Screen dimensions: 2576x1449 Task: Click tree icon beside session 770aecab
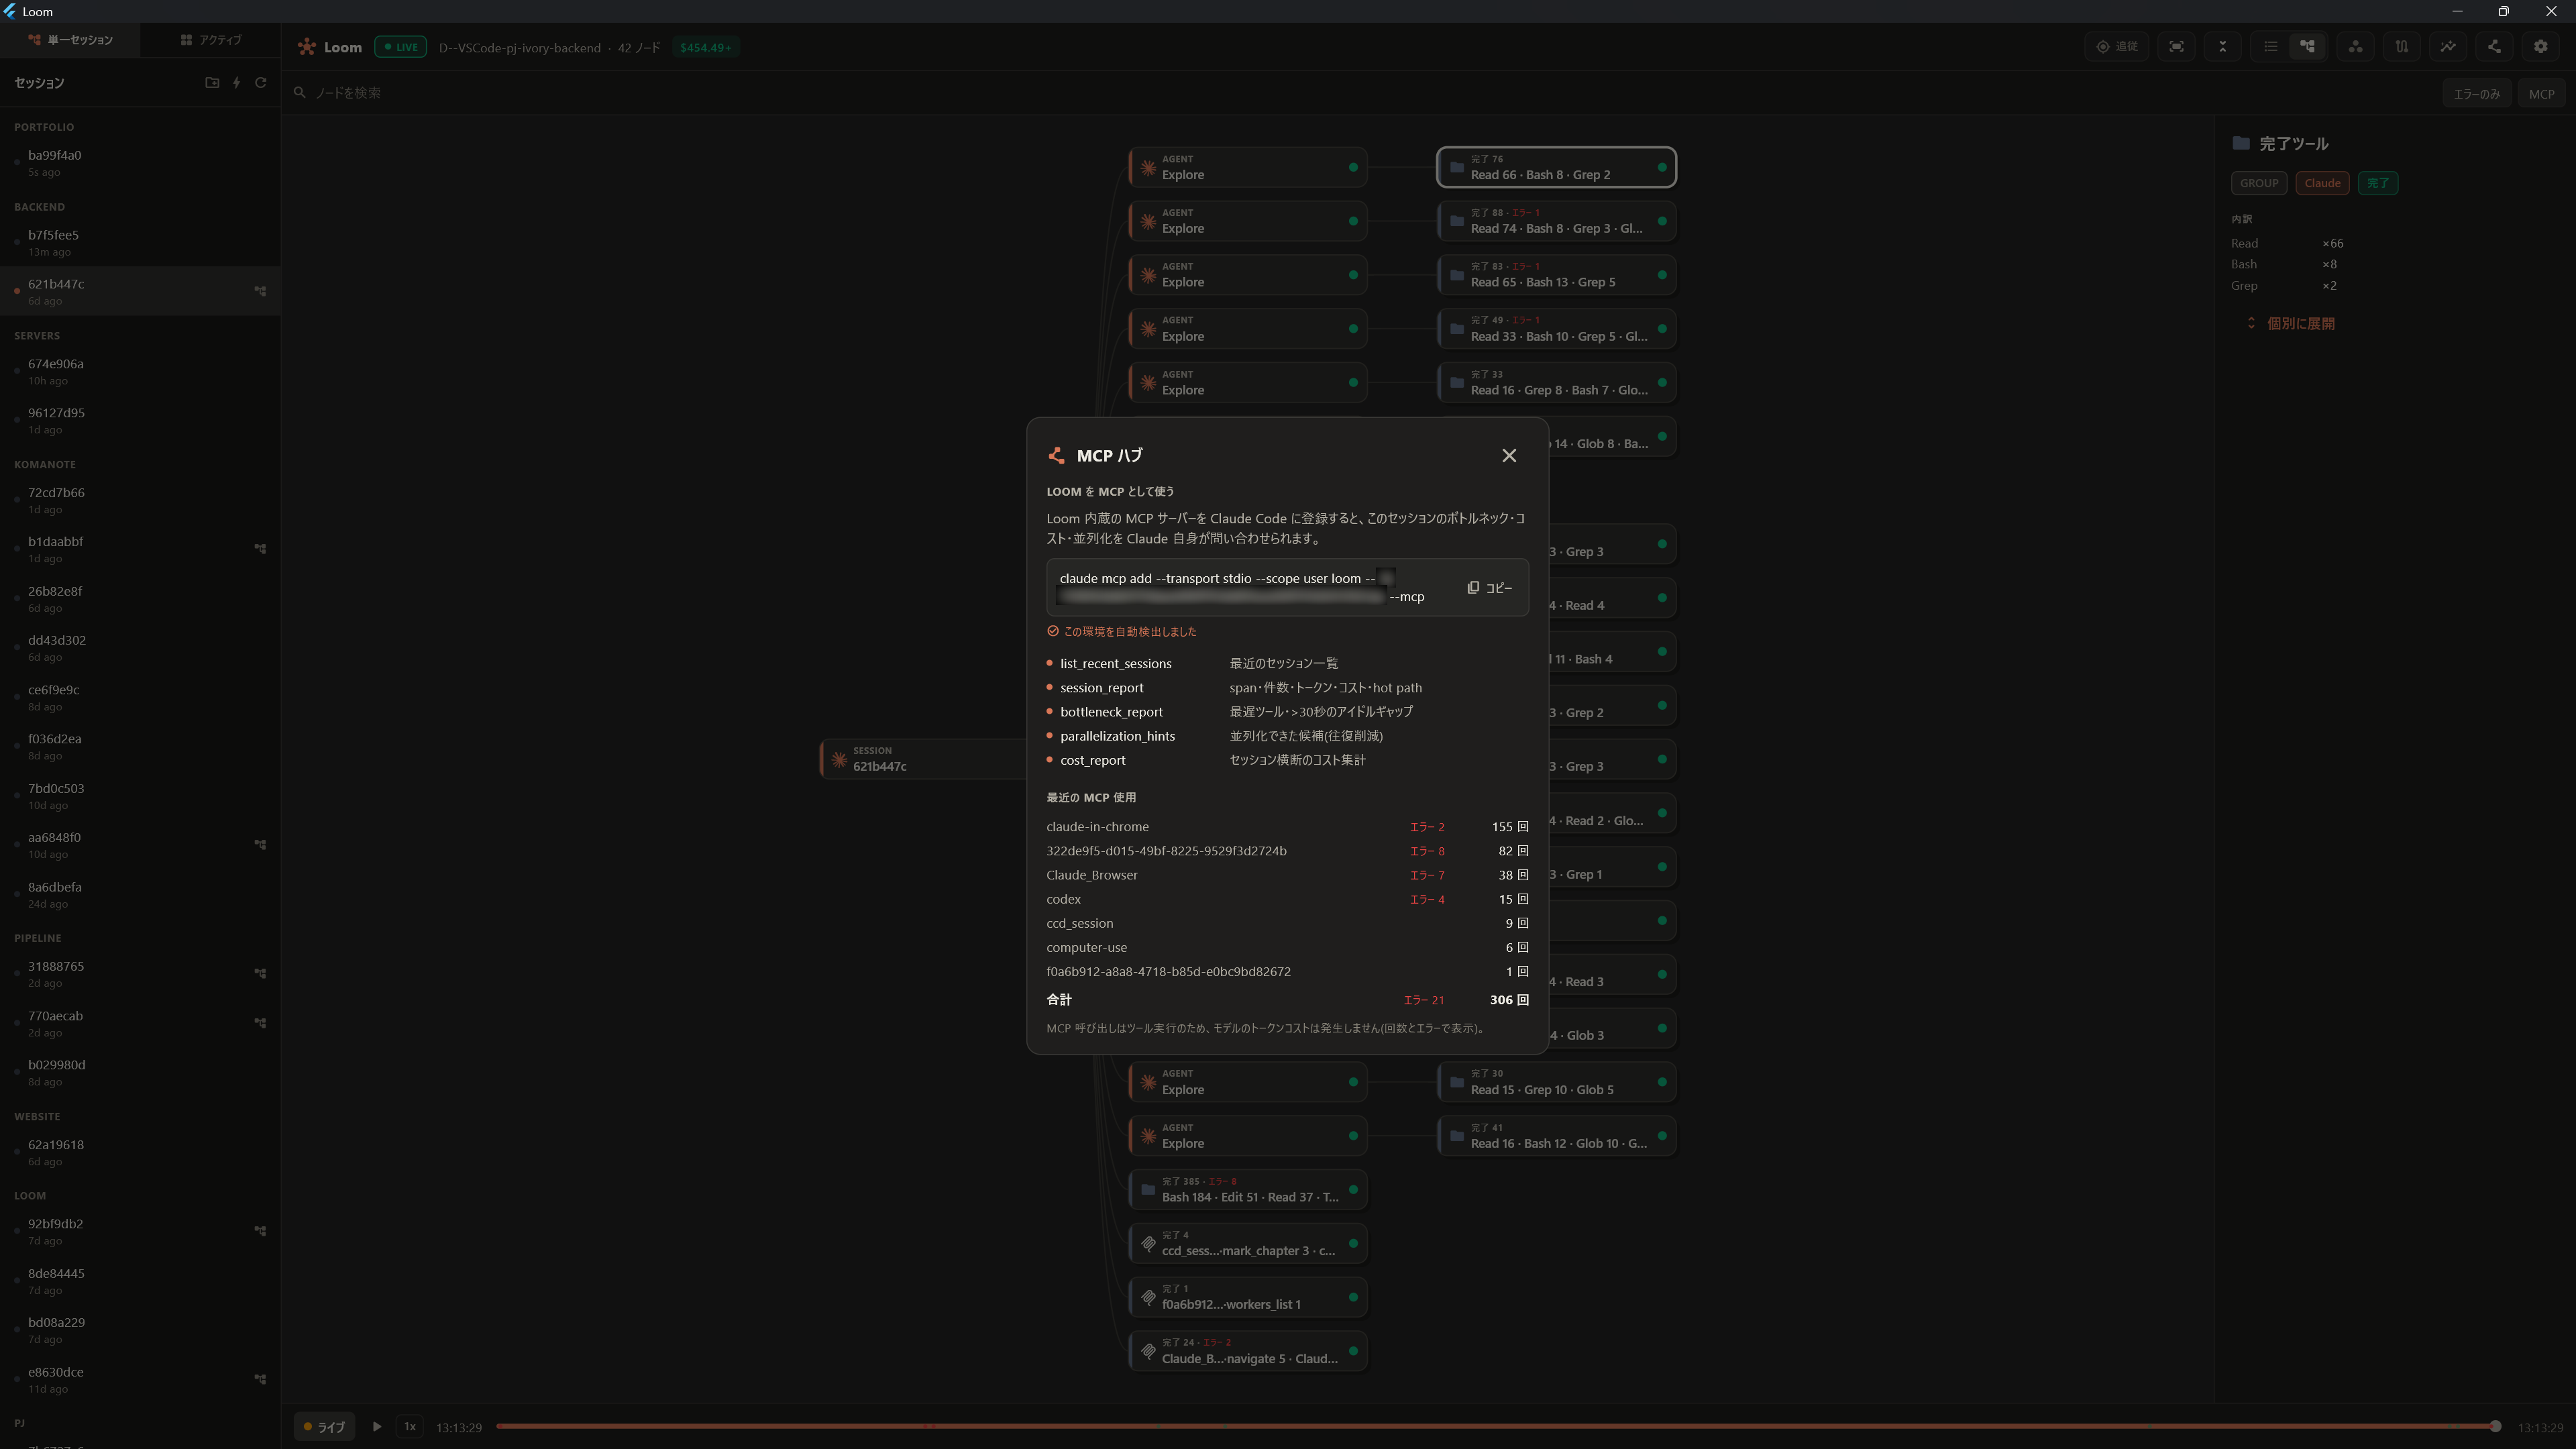260,1023
